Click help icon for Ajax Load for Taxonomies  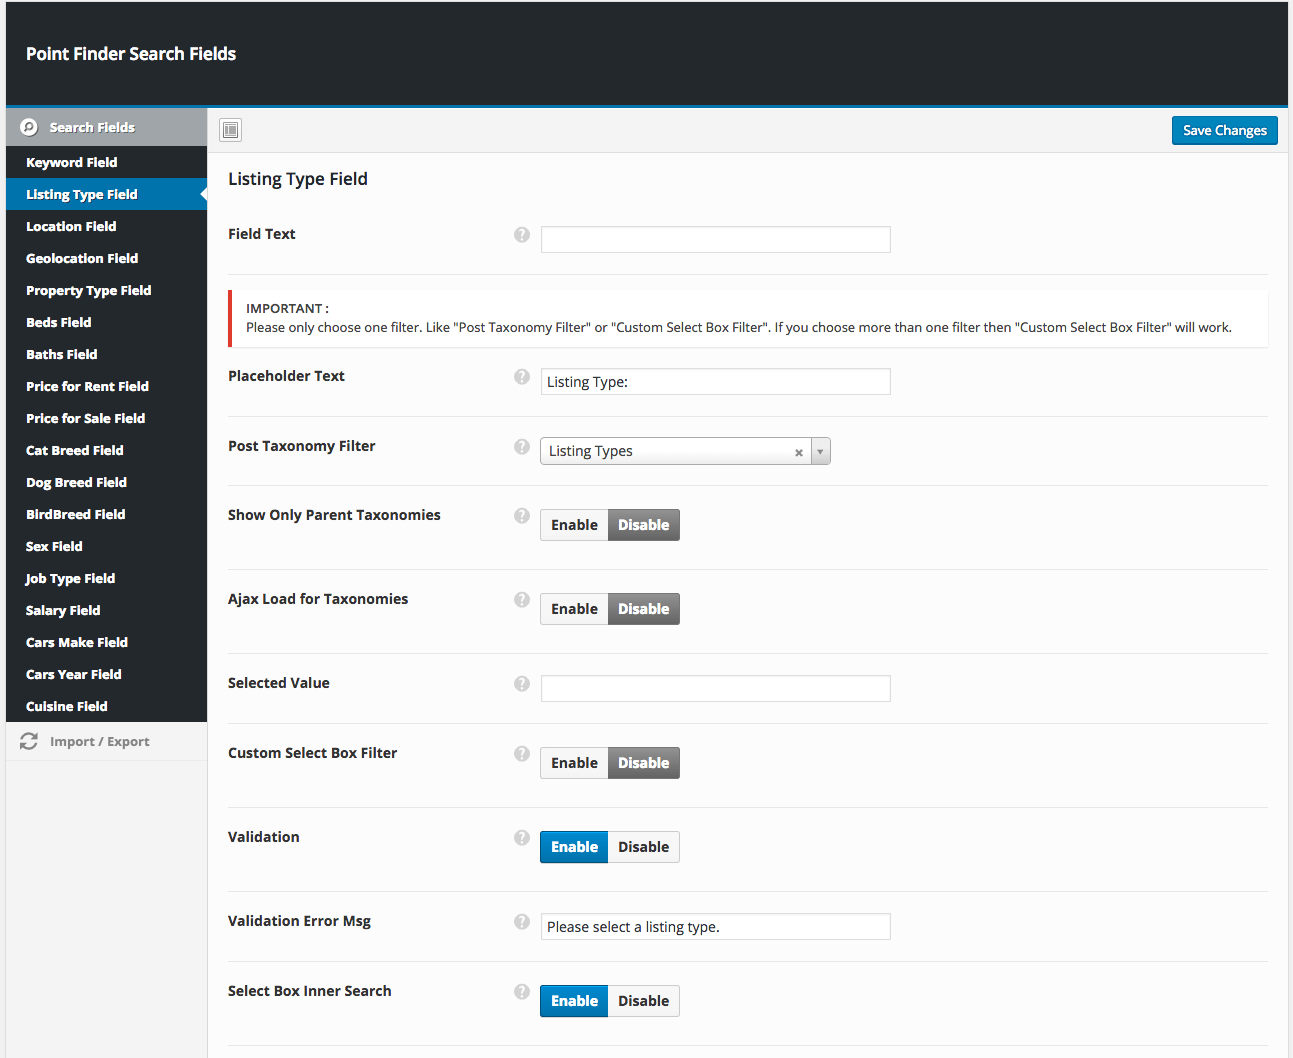(x=522, y=600)
